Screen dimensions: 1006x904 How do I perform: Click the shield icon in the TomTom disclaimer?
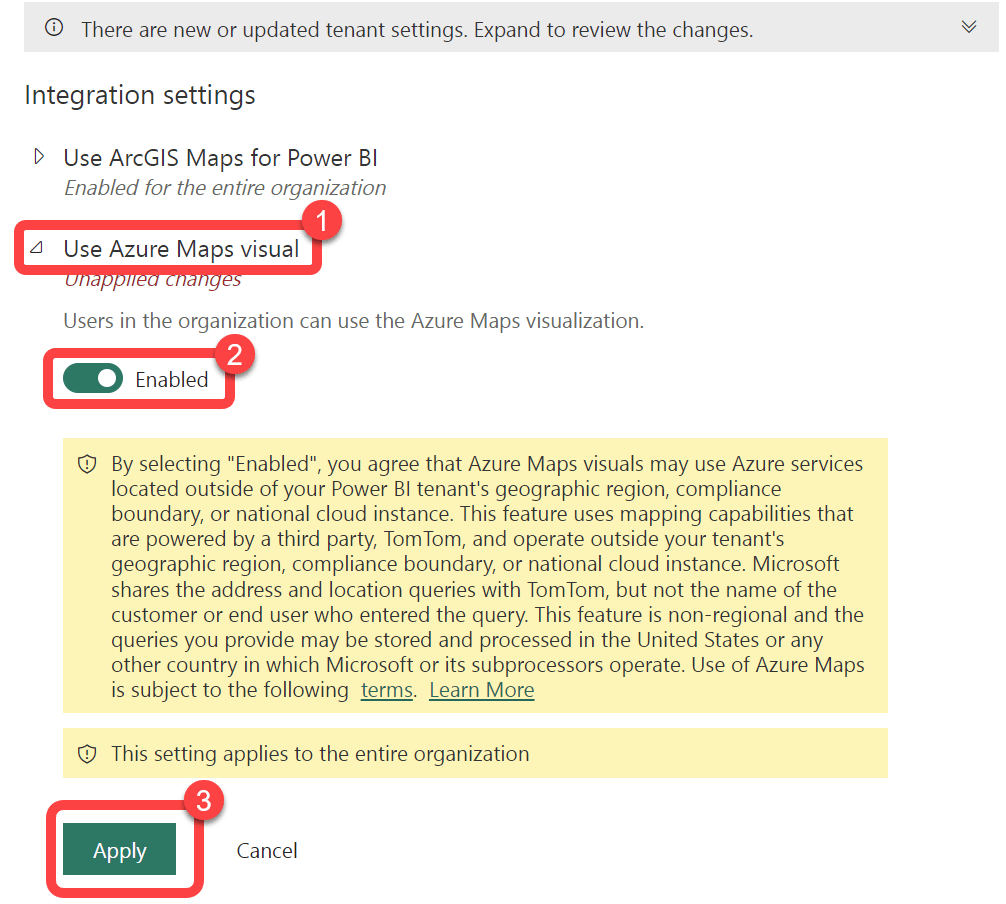coord(87,465)
